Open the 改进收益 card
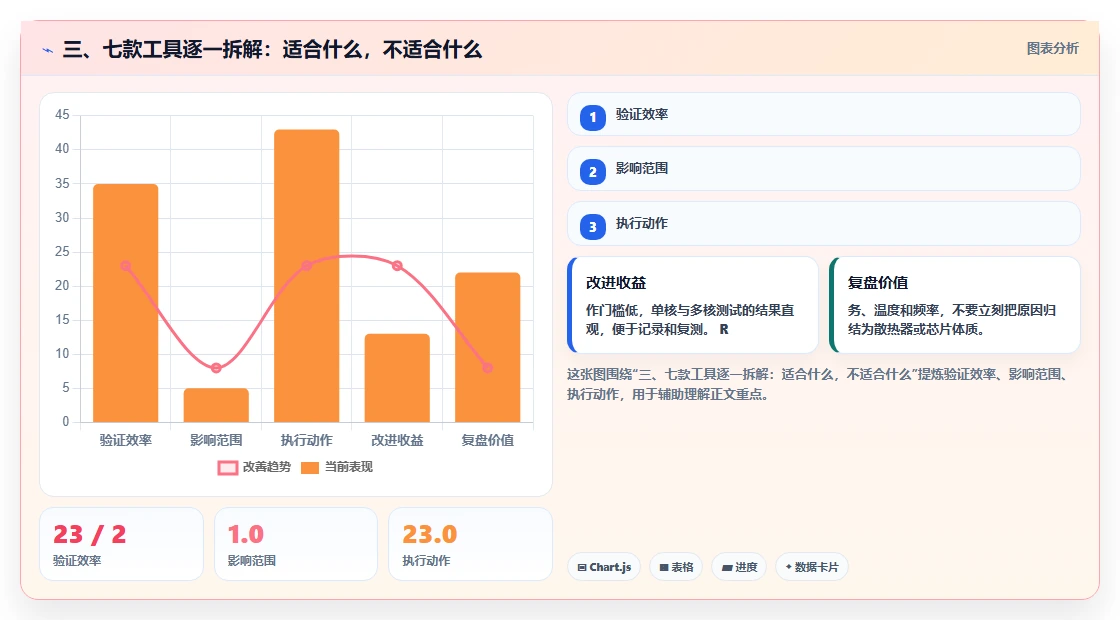1120x620 pixels. (693, 305)
